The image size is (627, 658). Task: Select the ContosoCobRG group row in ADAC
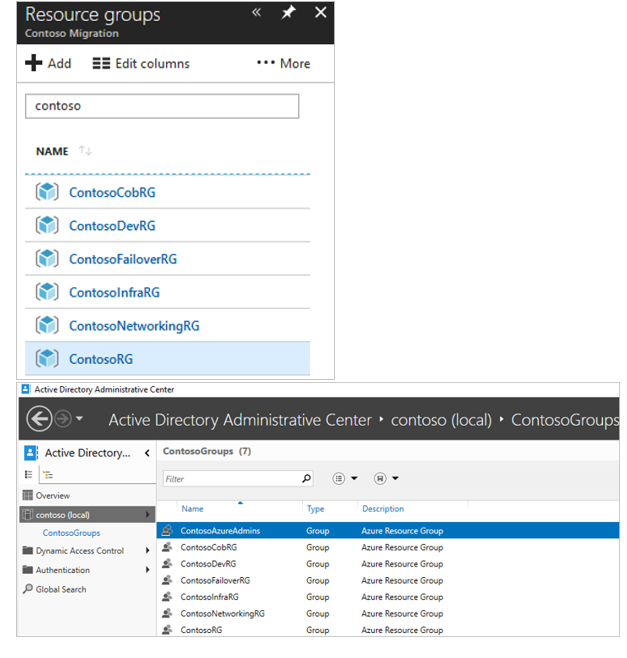[388, 548]
